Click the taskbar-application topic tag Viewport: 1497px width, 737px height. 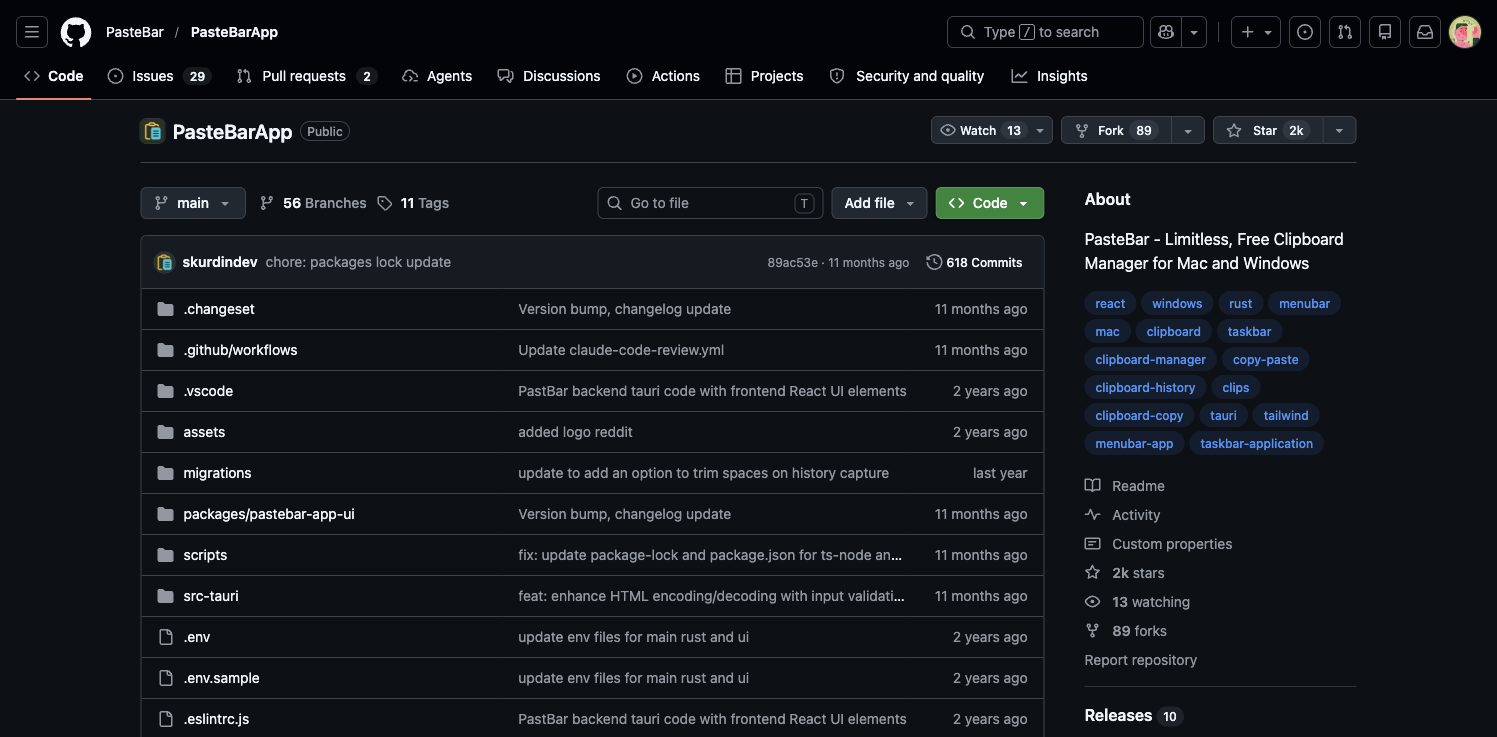[1257, 444]
